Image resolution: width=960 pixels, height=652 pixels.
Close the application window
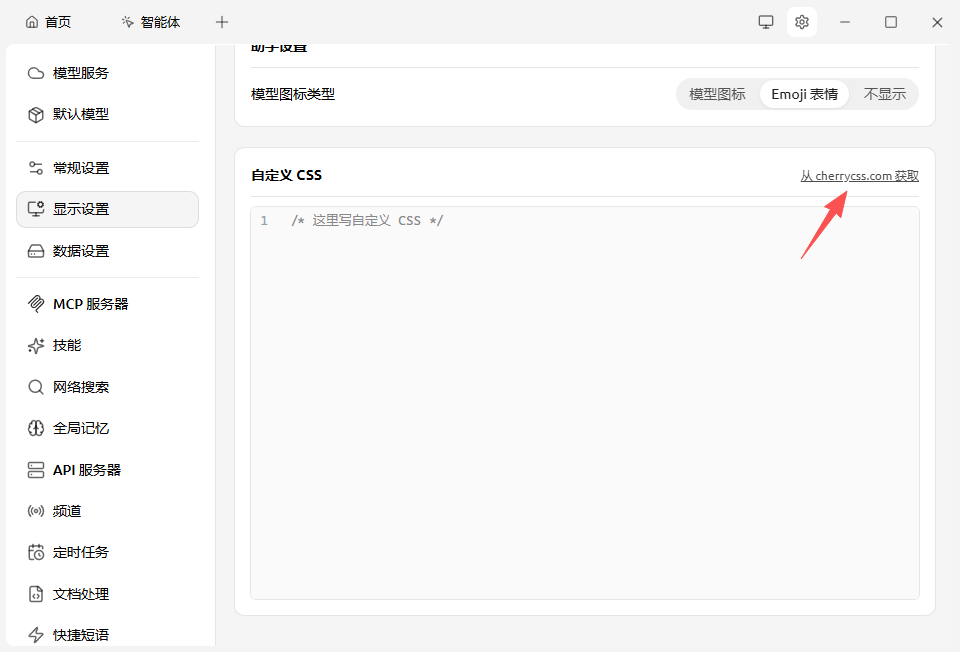pos(937,22)
